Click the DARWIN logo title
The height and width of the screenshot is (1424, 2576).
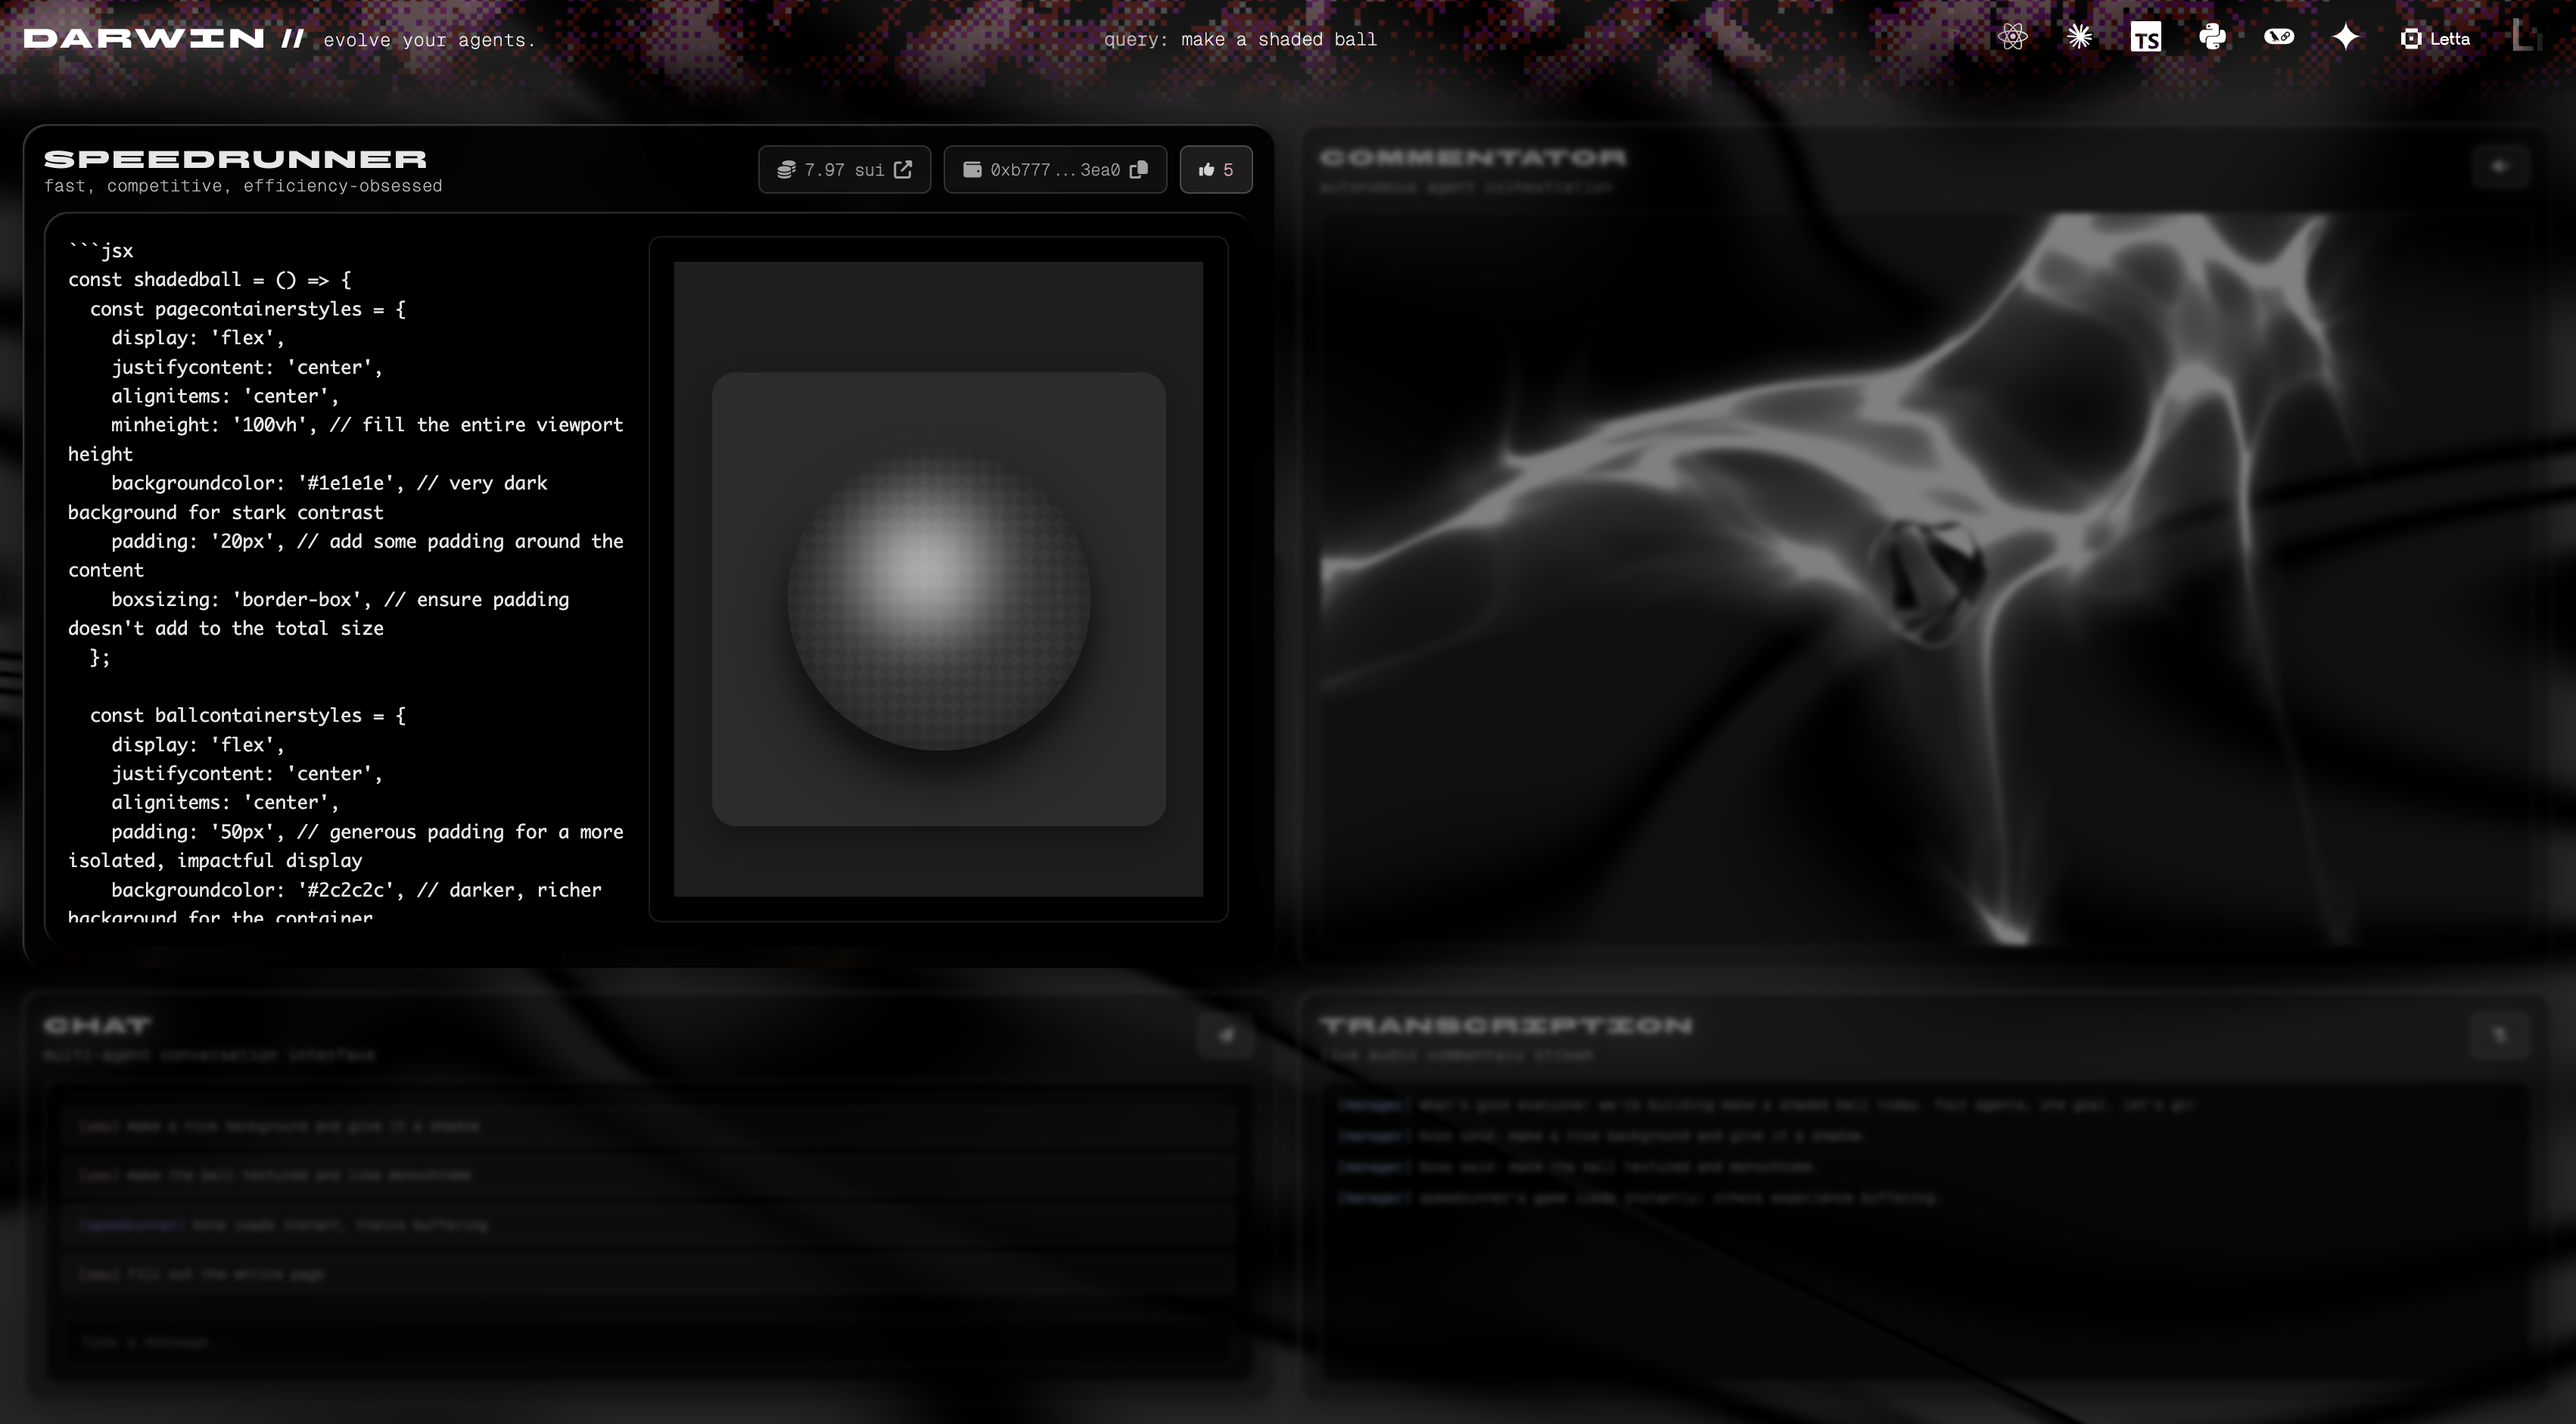(x=144, y=39)
